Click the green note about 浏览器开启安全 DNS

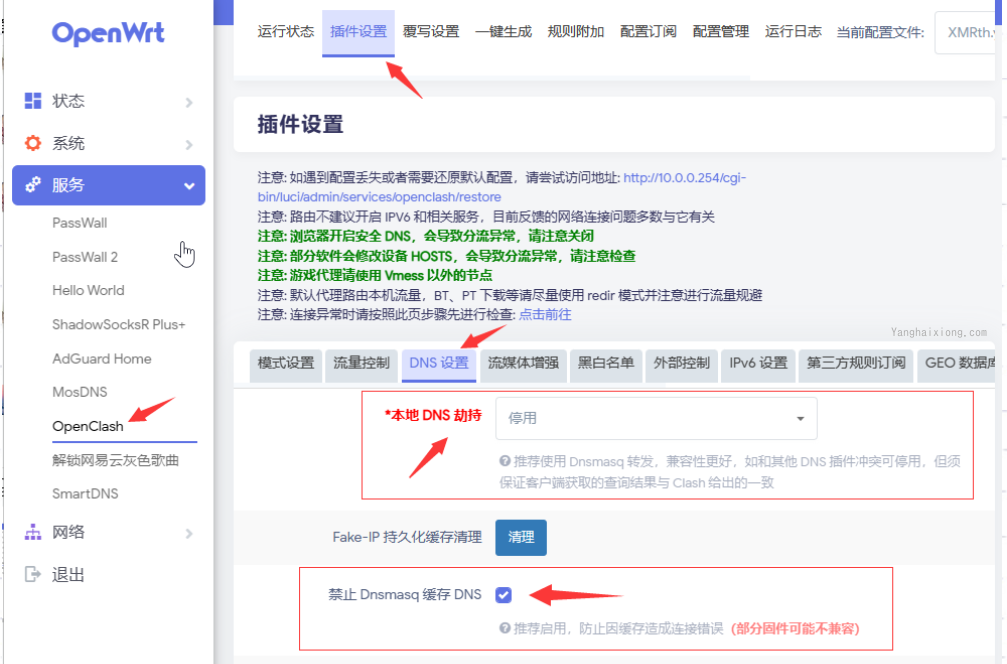[426, 236]
